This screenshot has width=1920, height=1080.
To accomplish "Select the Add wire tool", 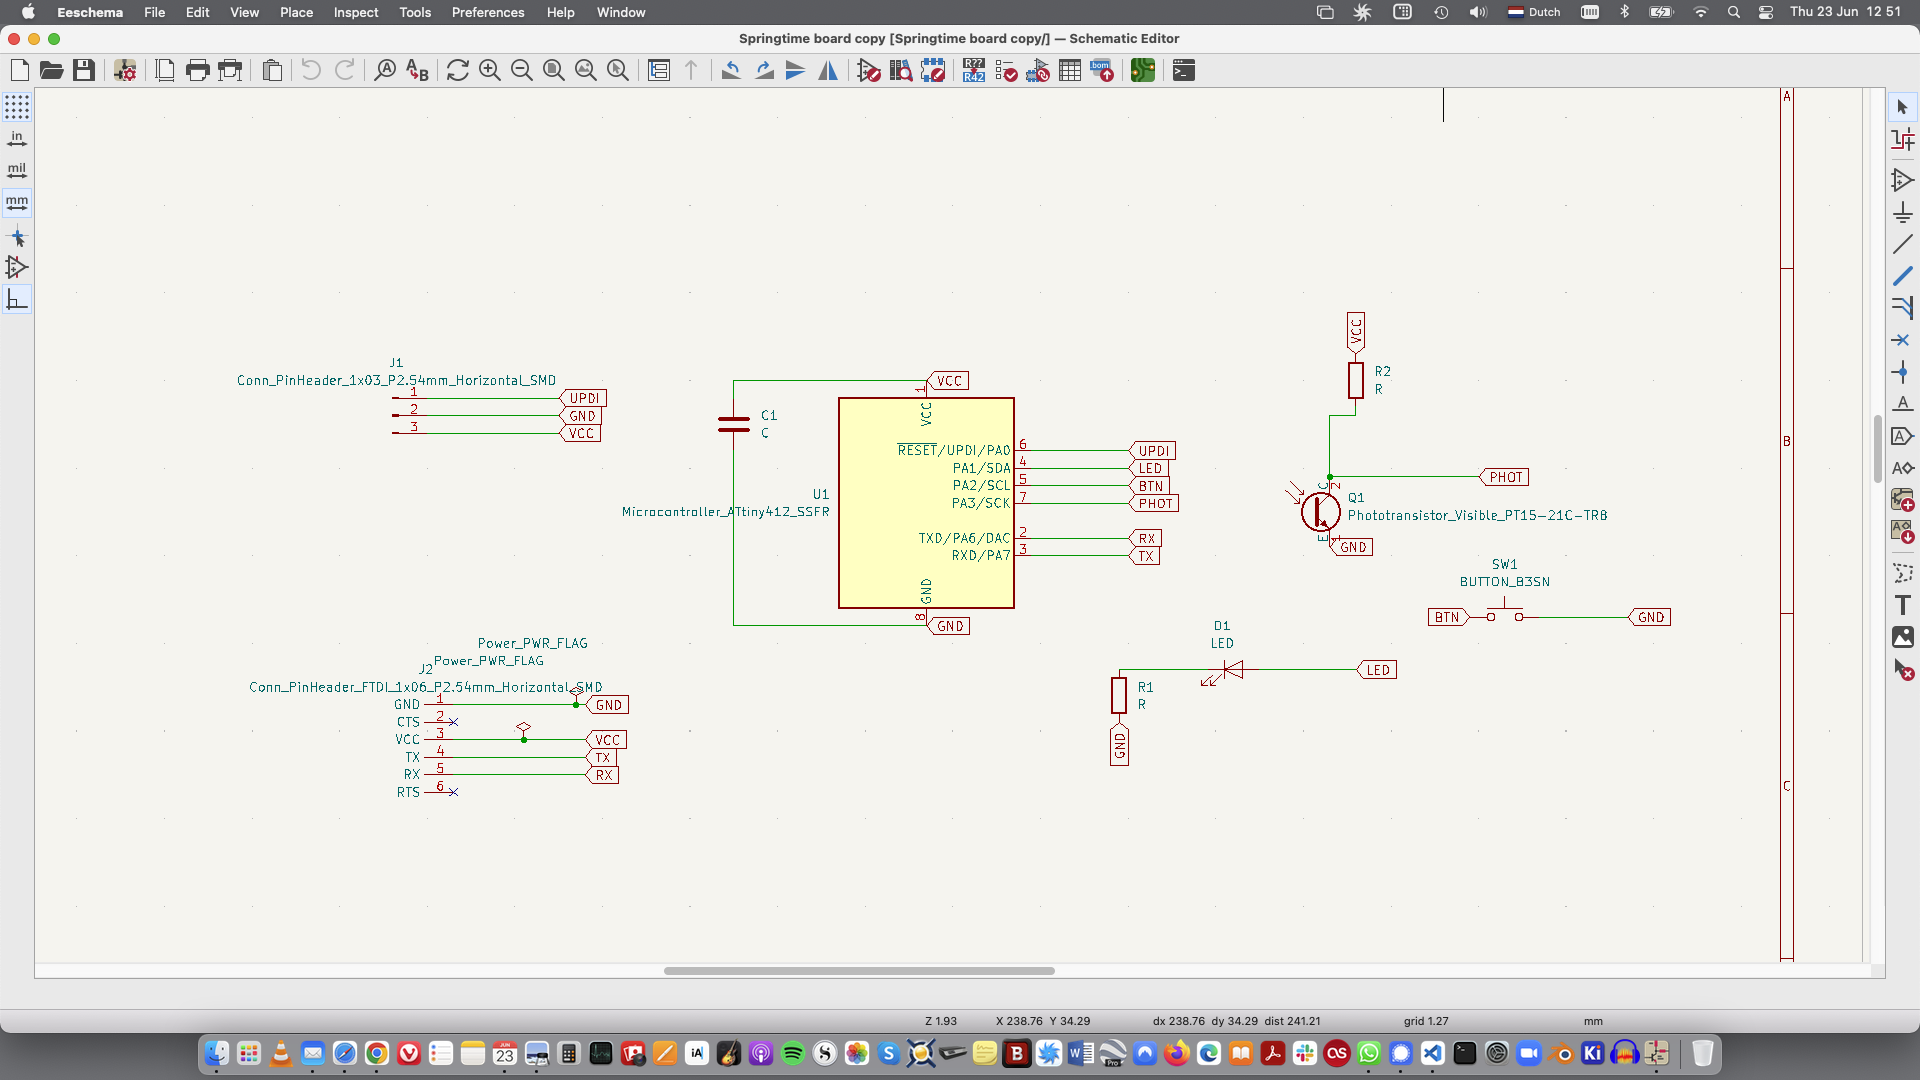I will 1903,244.
